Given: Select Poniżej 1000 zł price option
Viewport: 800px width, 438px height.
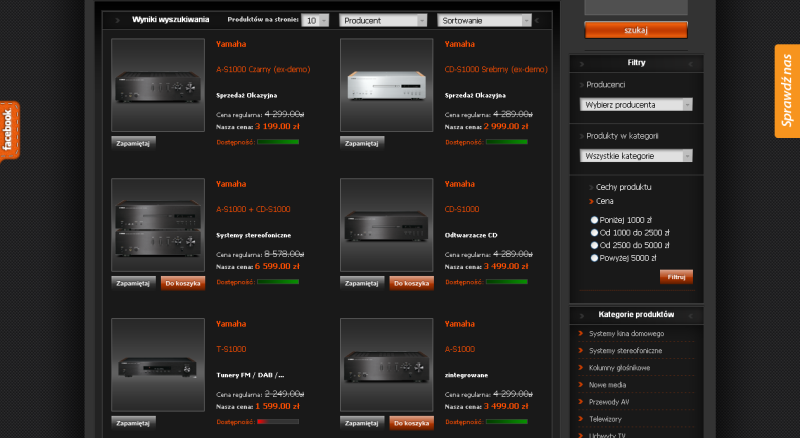Looking at the screenshot, I should [x=594, y=220].
